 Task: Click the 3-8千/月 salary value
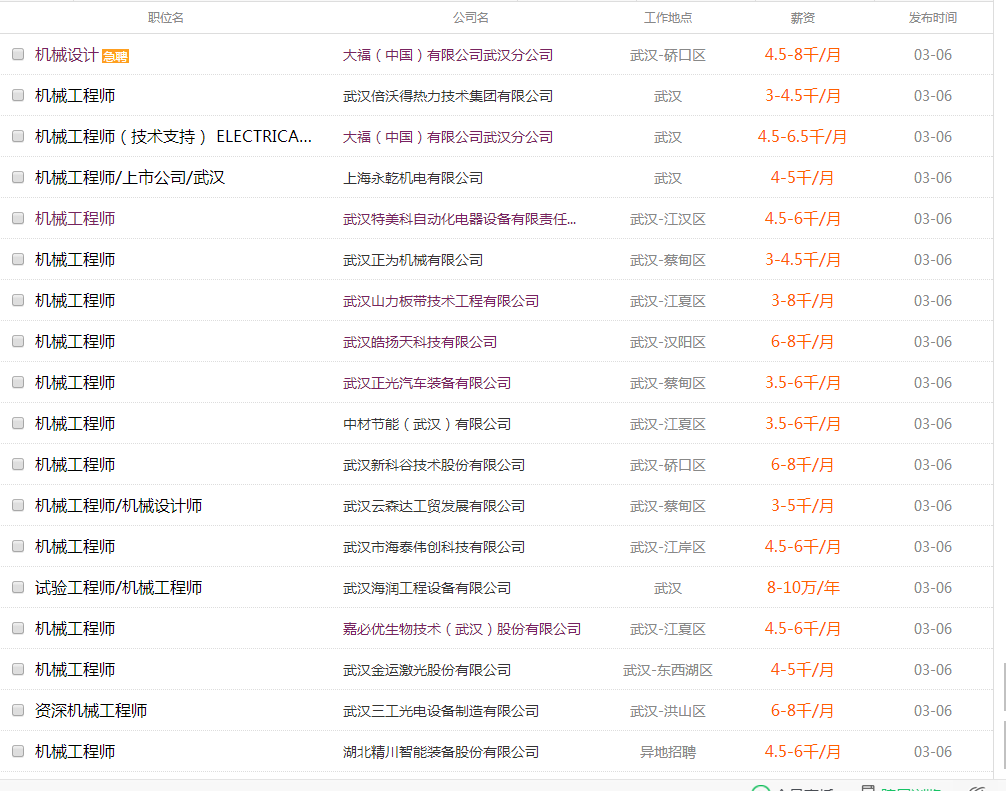803,301
